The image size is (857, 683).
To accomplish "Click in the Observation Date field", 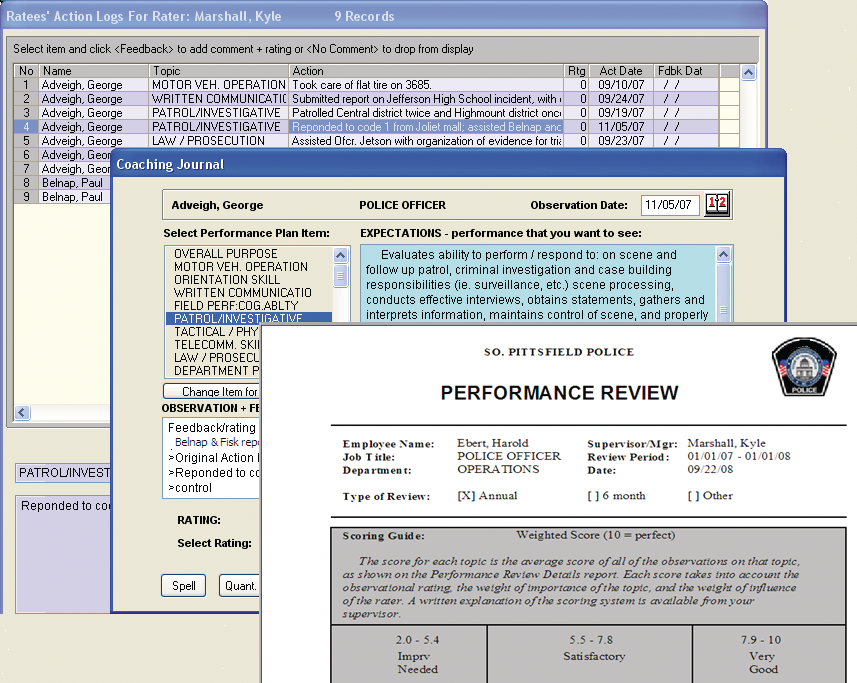I will coord(669,205).
